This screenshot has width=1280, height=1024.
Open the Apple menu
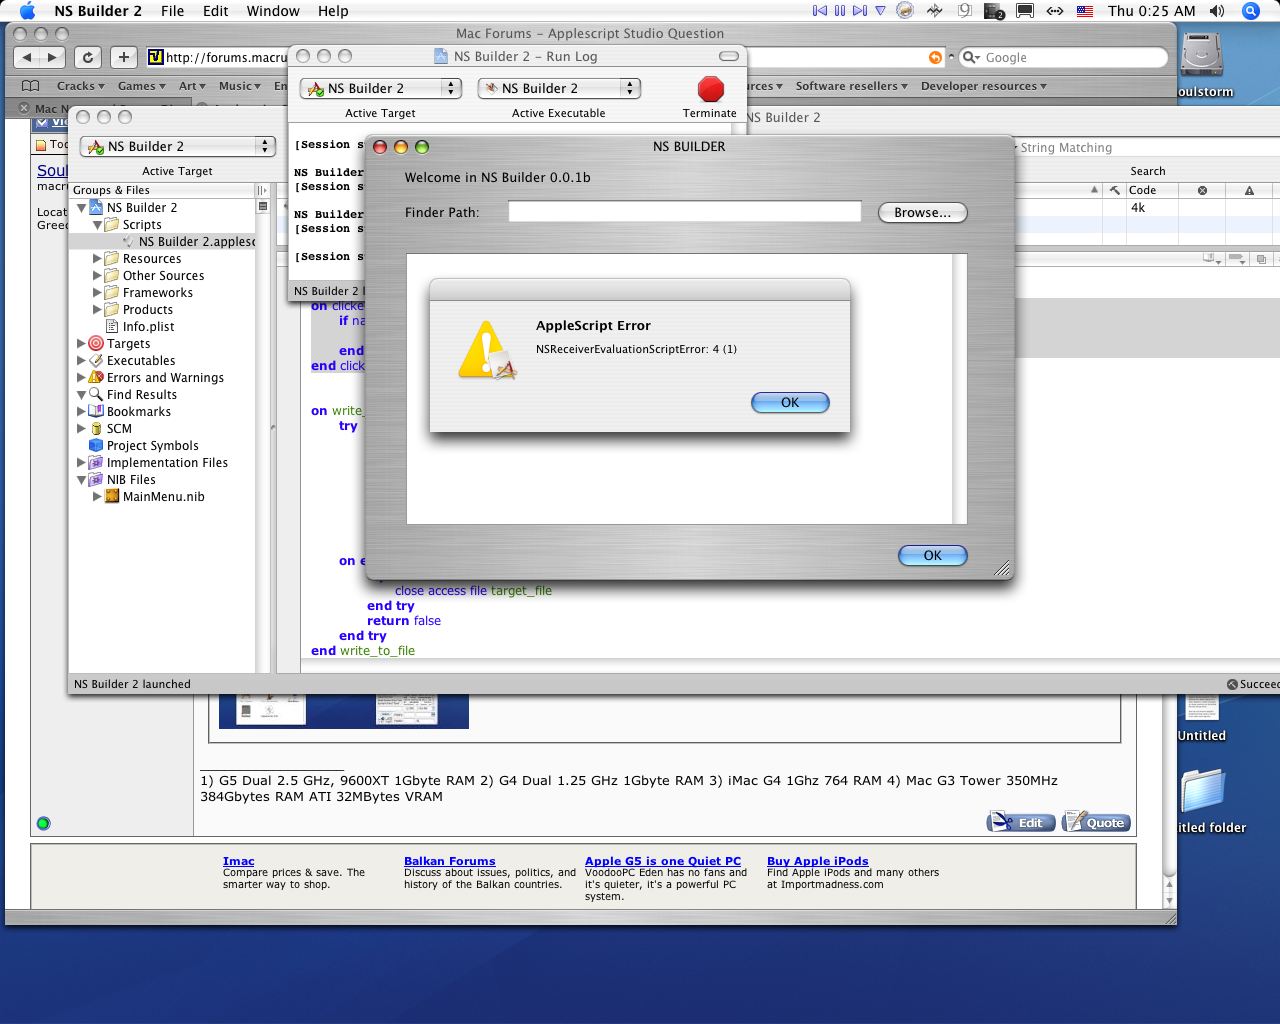click(x=27, y=11)
